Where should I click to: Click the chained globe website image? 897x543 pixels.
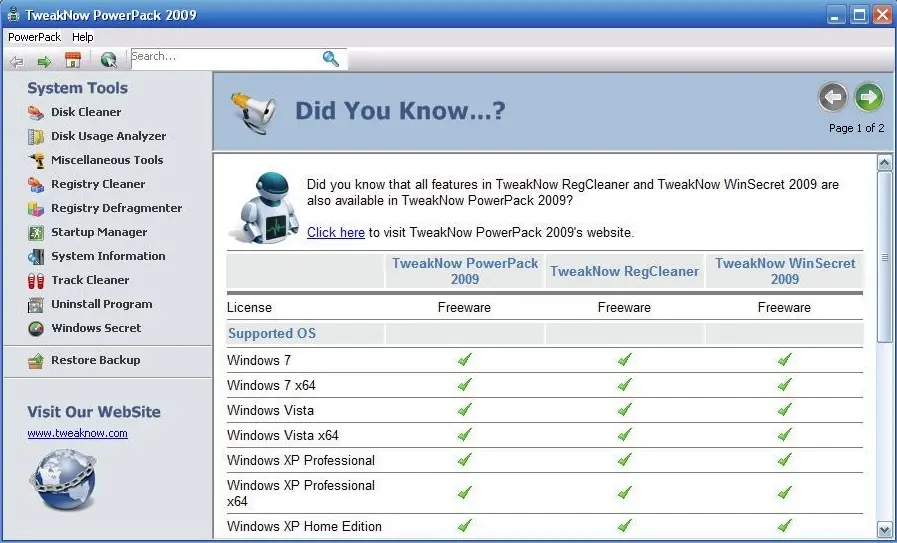tap(62, 479)
